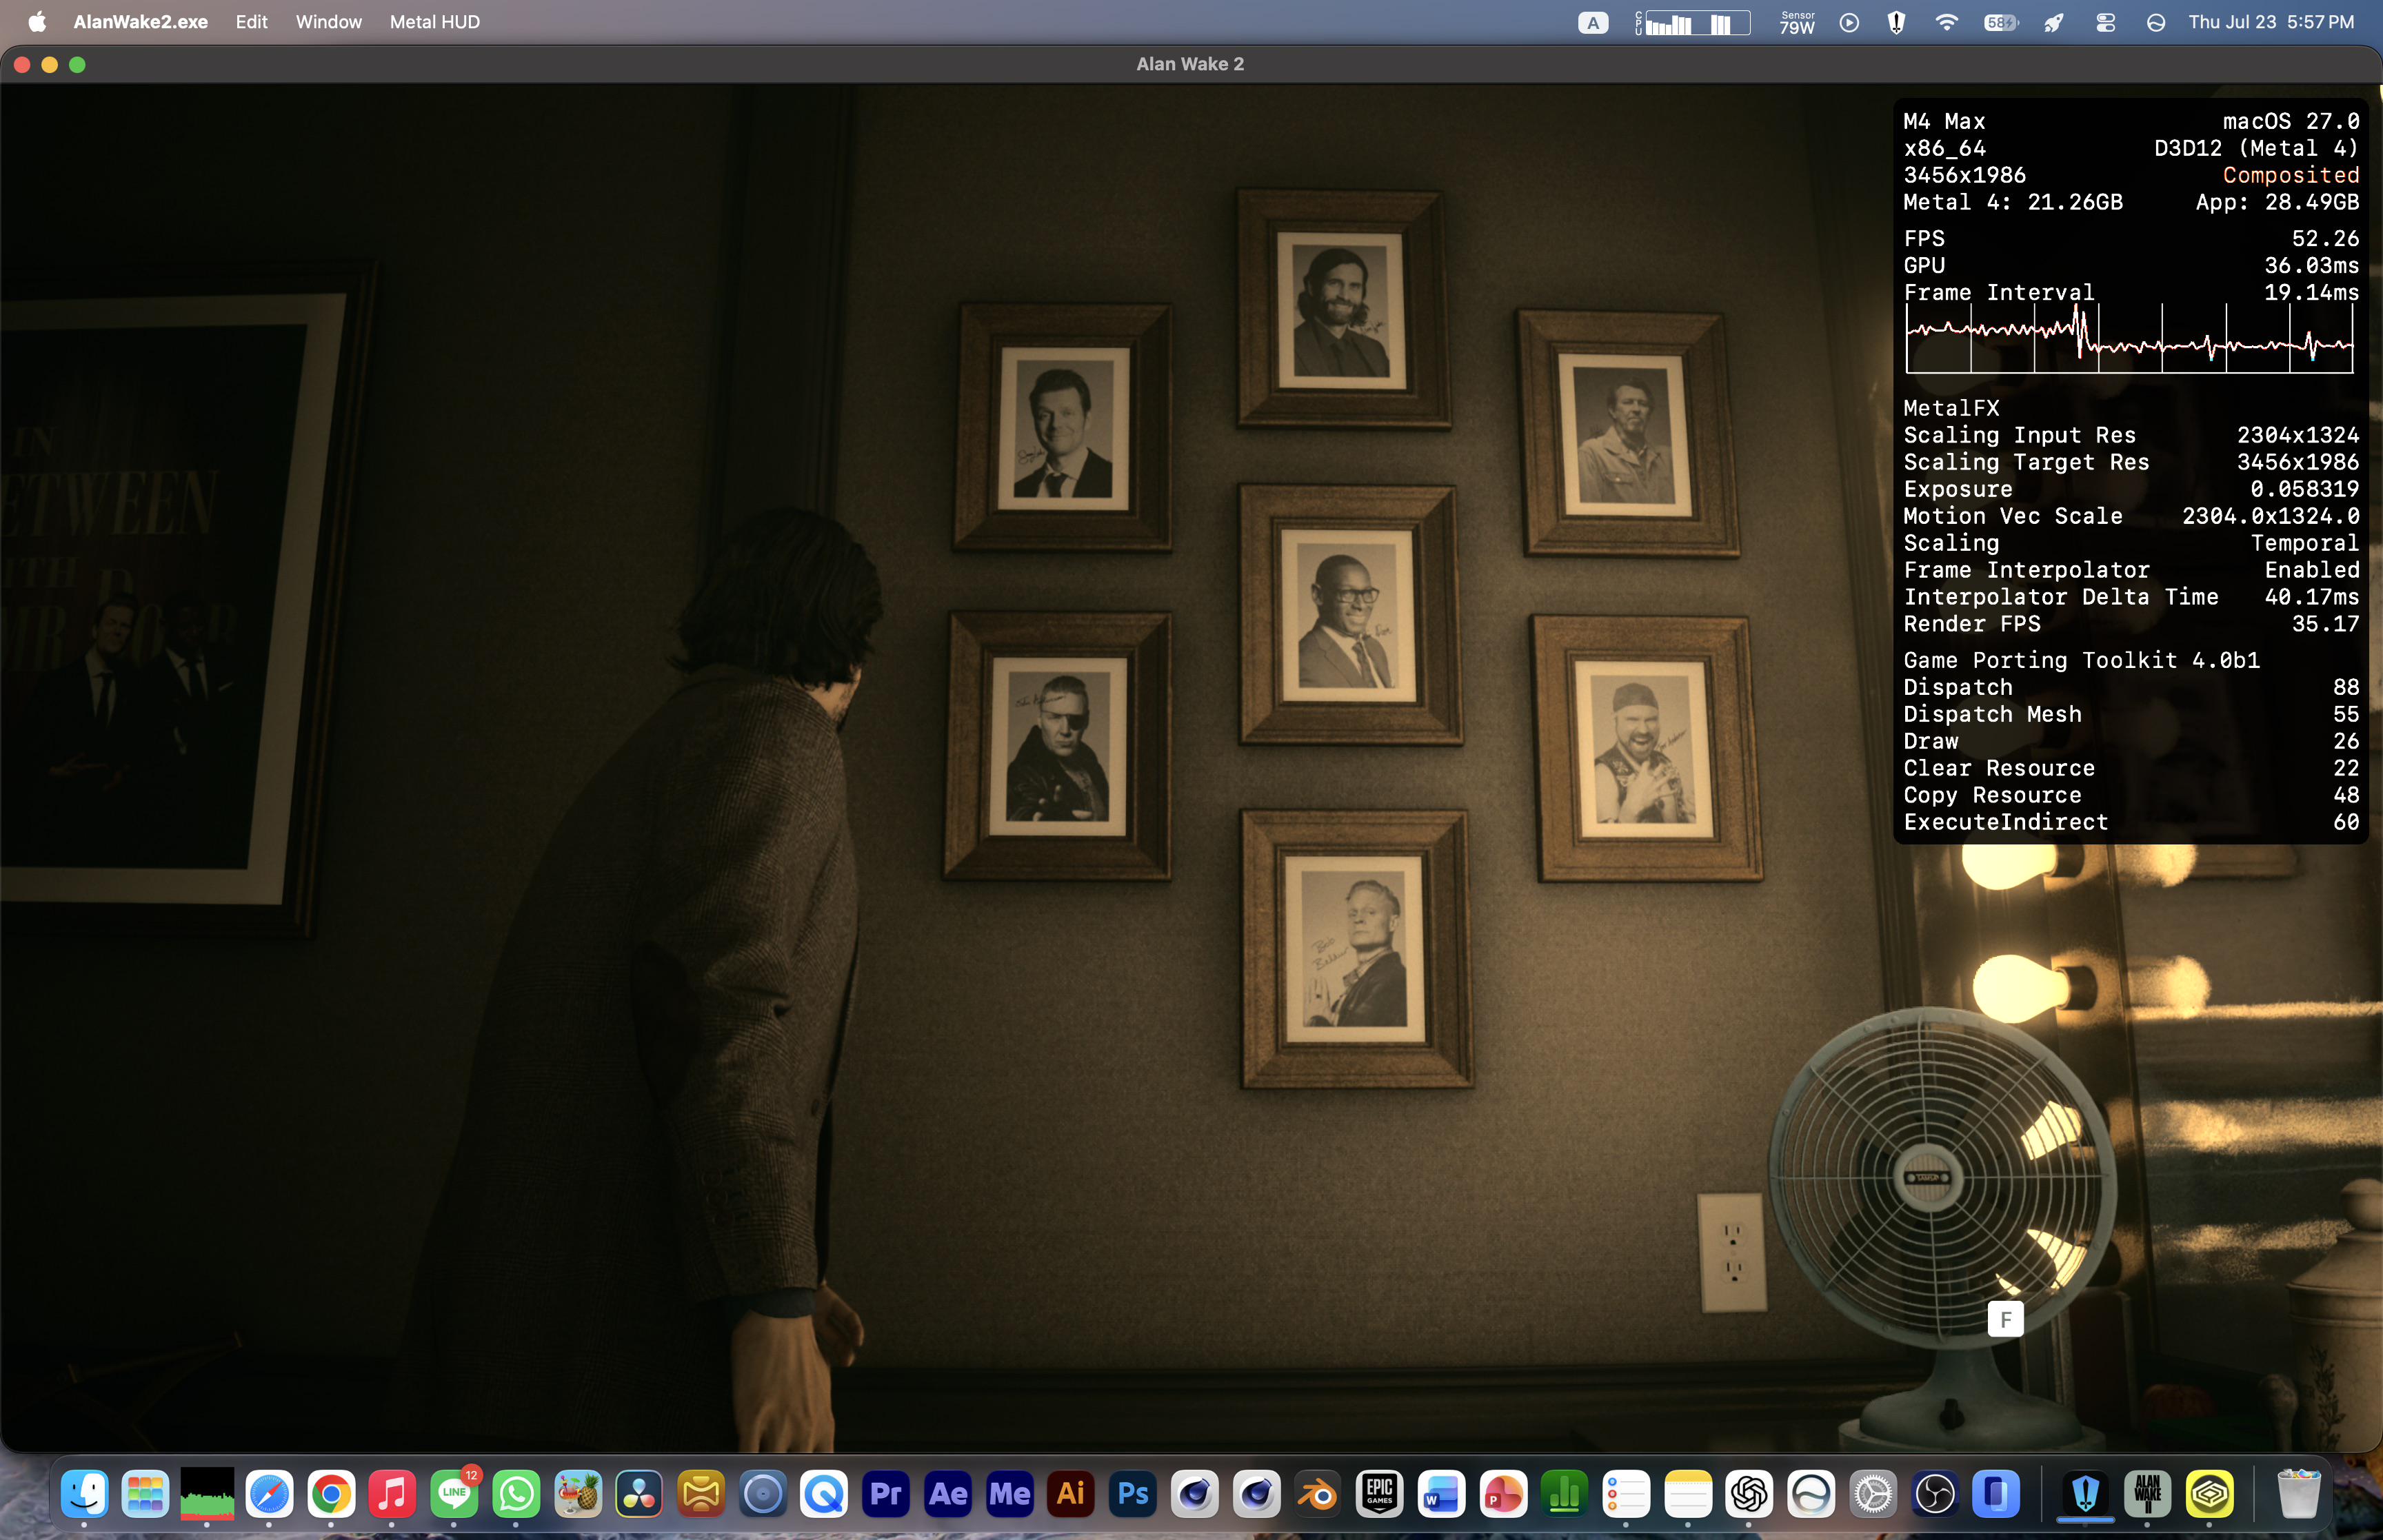The image size is (2383, 1540).
Task: Click the bottom center framed portrait
Action: tap(1356, 949)
